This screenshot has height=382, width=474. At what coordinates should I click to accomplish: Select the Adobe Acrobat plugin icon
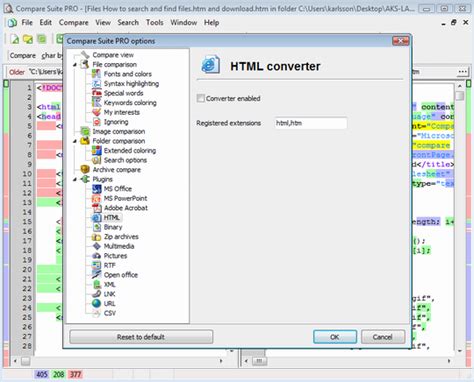coord(96,208)
